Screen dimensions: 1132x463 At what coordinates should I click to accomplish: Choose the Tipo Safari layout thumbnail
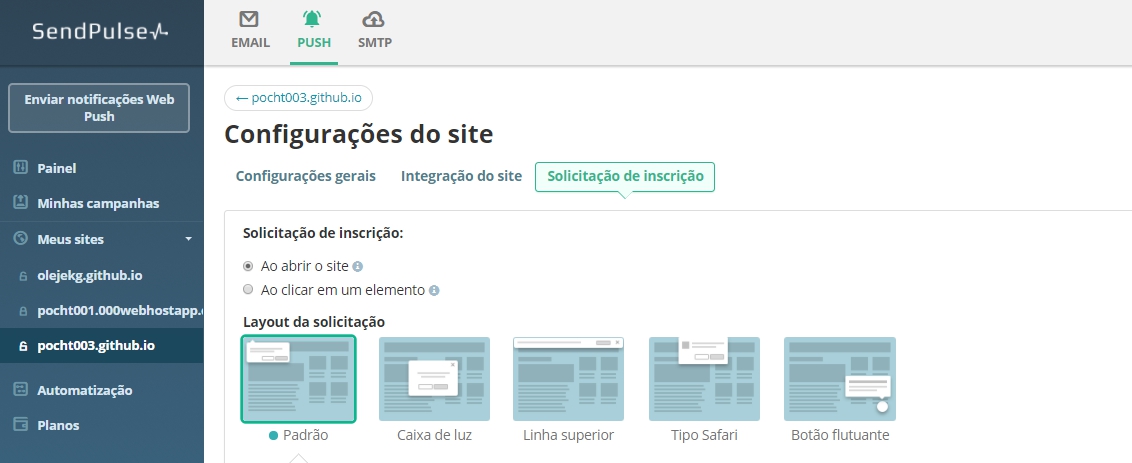(704, 378)
